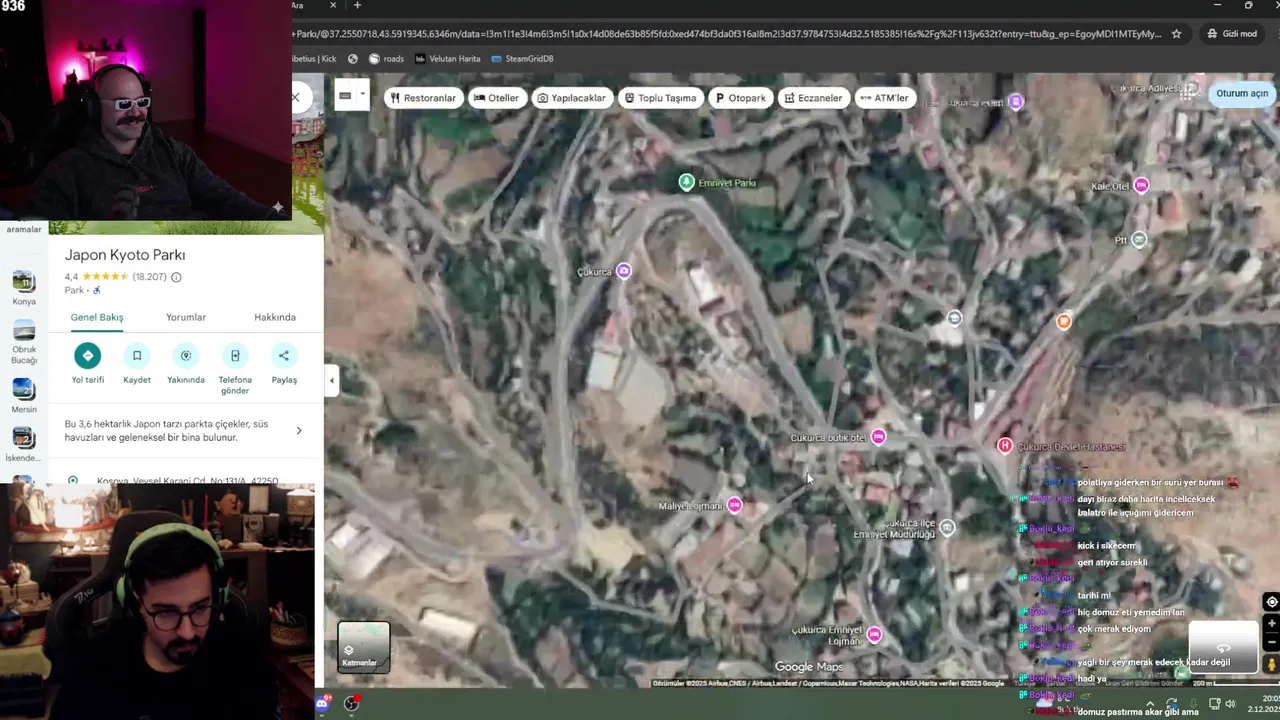Screen dimensions: 1280x720
Task: Click the rating info icon
Action: pos(176,277)
